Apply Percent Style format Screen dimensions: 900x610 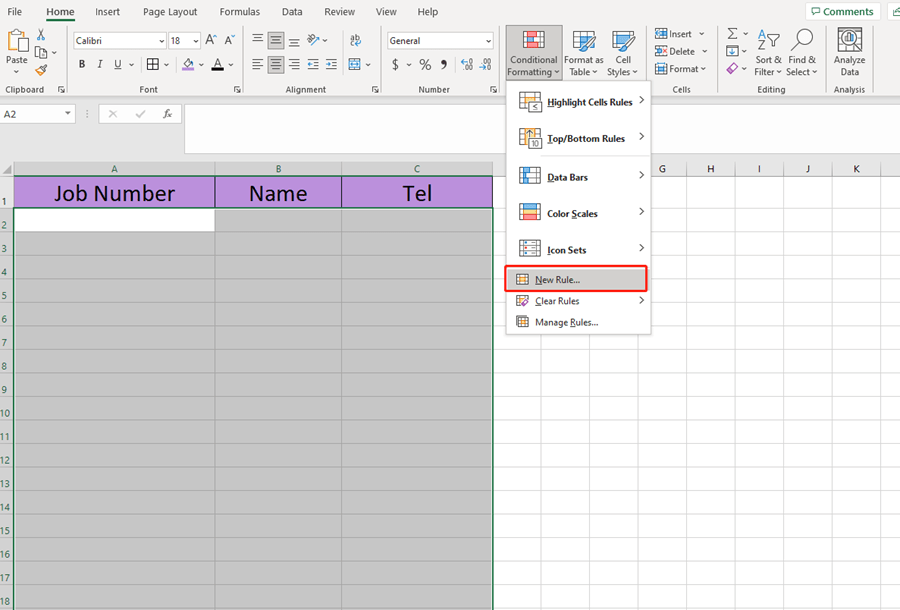425,64
